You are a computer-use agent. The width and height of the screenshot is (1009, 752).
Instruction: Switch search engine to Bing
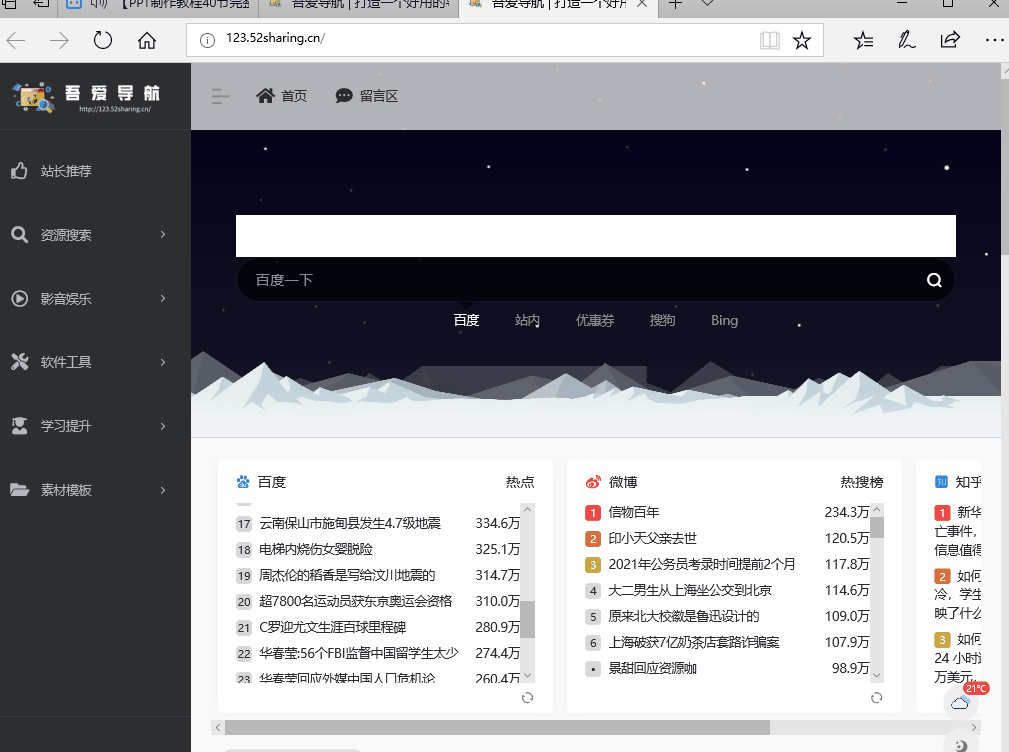coord(724,320)
